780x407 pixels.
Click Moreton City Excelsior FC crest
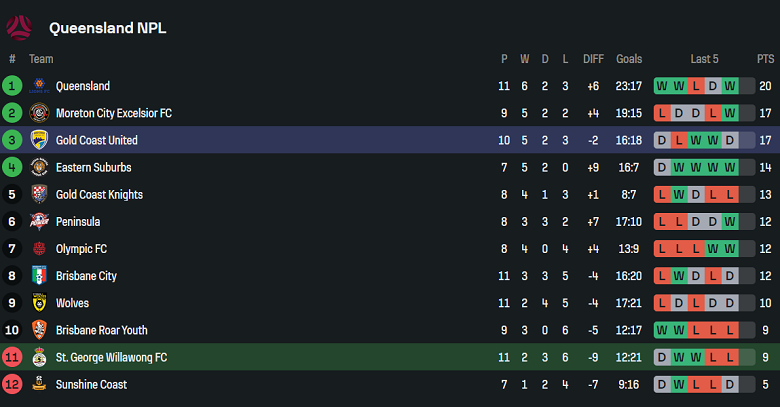[x=39, y=113]
